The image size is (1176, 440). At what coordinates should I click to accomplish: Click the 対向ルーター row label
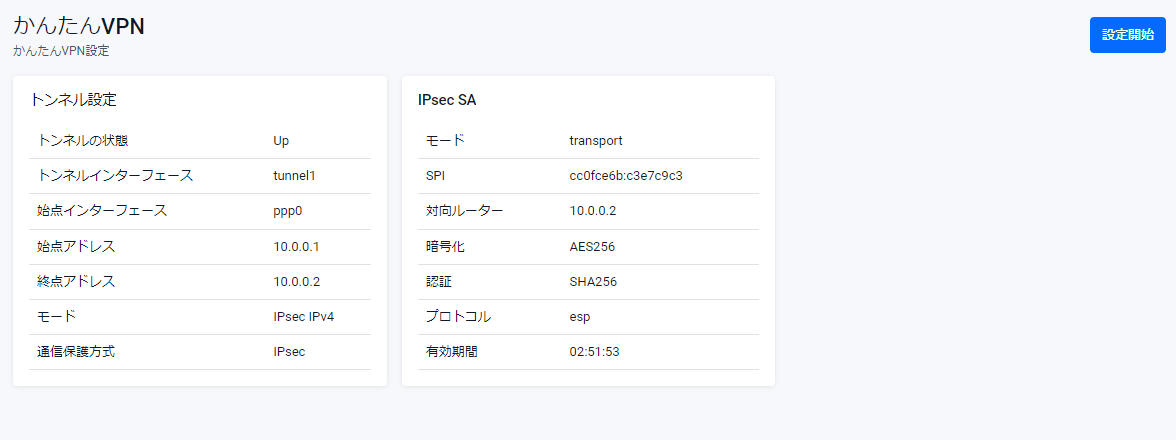point(465,211)
